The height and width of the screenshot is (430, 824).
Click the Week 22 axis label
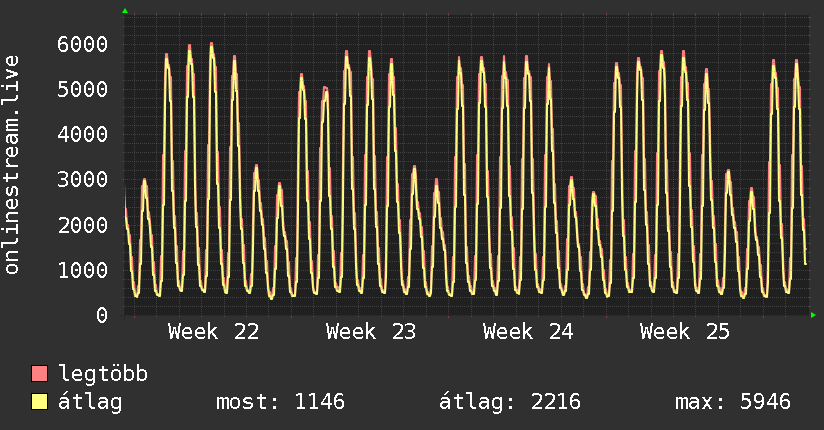pos(213,332)
